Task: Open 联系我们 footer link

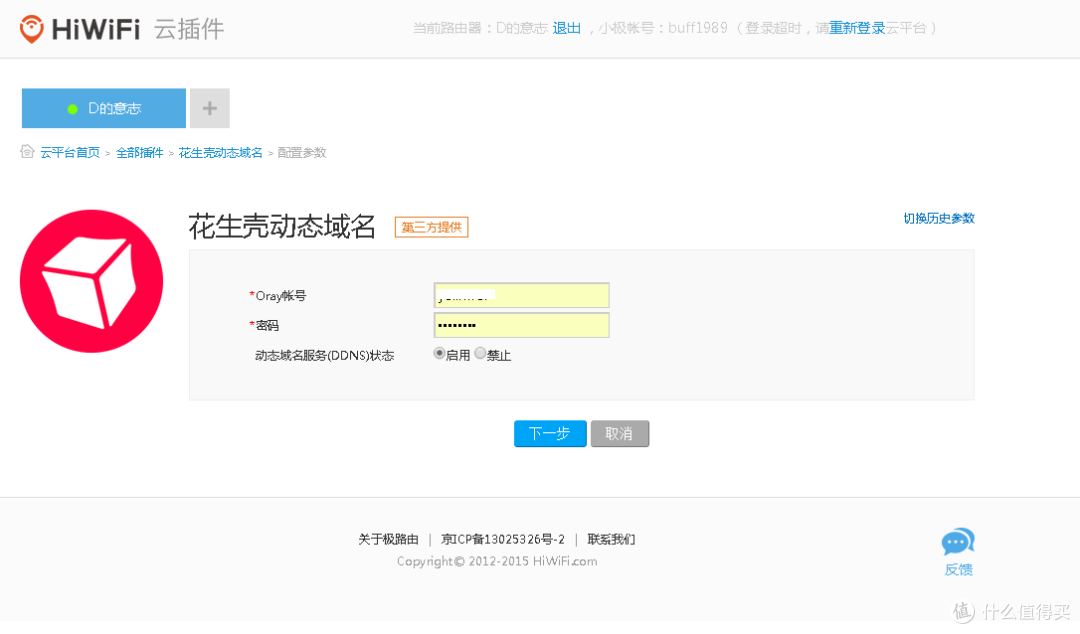Action: 611,540
